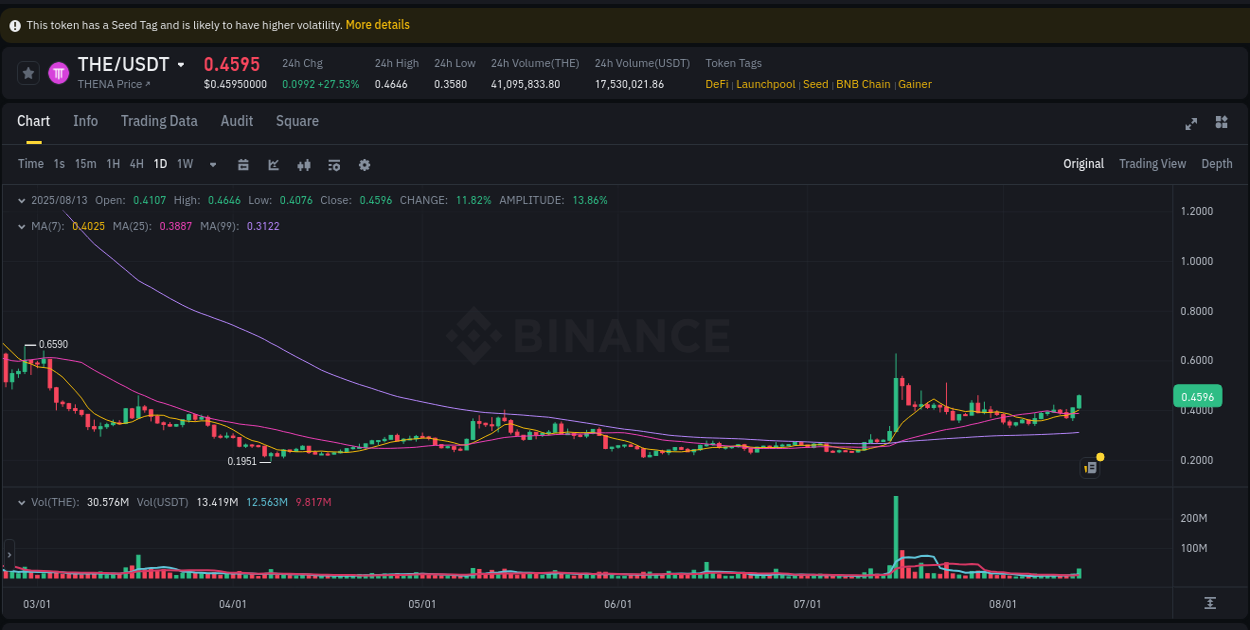Click the date range calendar icon

point(243,164)
